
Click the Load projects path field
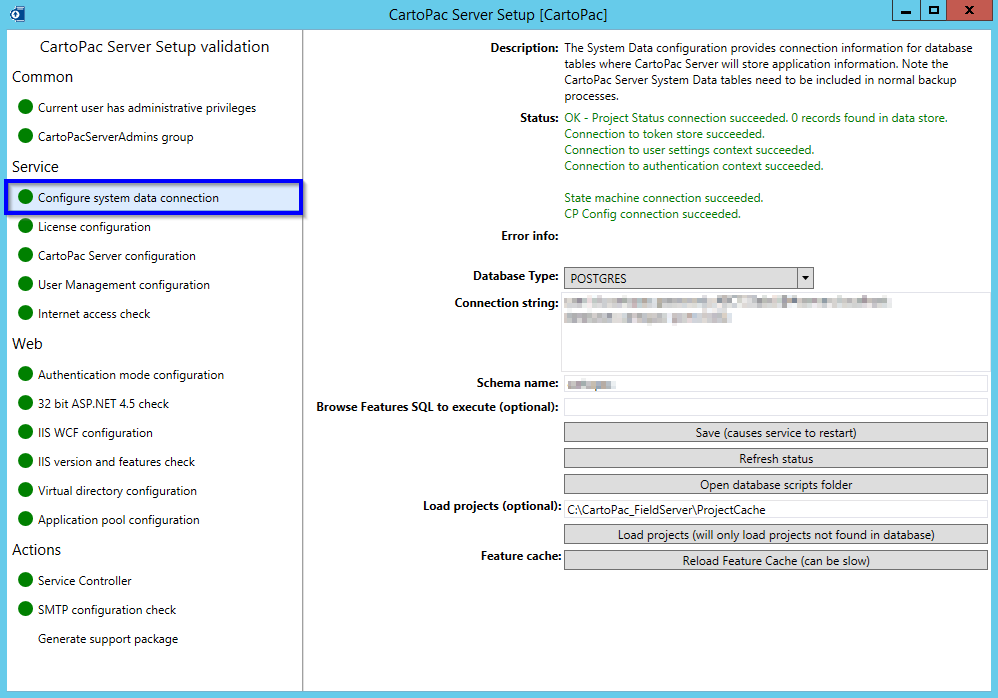point(776,509)
